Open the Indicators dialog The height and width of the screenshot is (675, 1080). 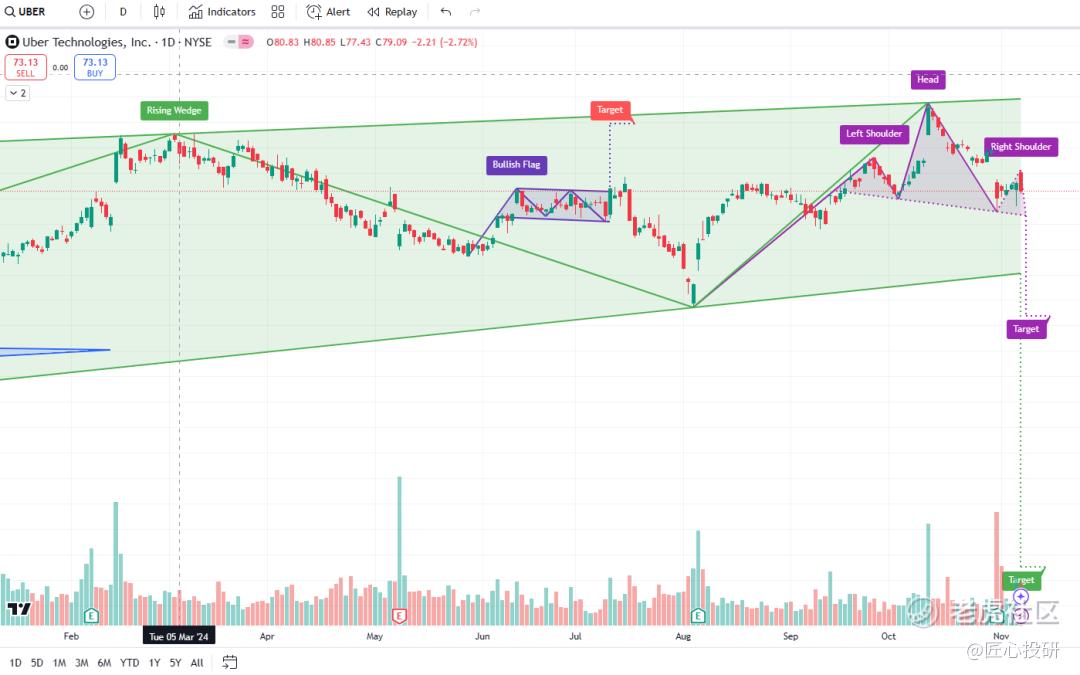(222, 12)
